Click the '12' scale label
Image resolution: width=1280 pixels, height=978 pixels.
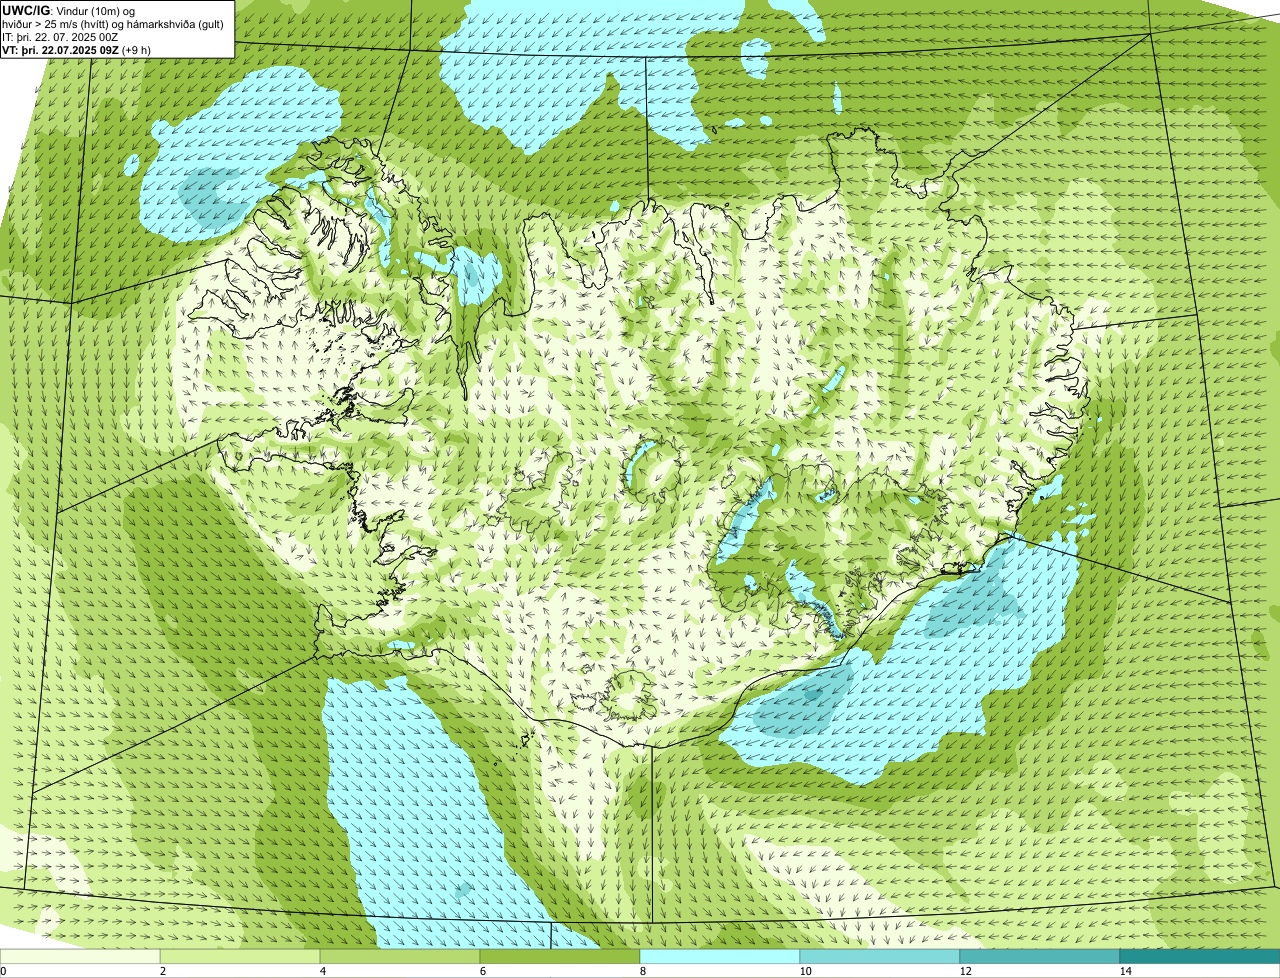[965, 971]
